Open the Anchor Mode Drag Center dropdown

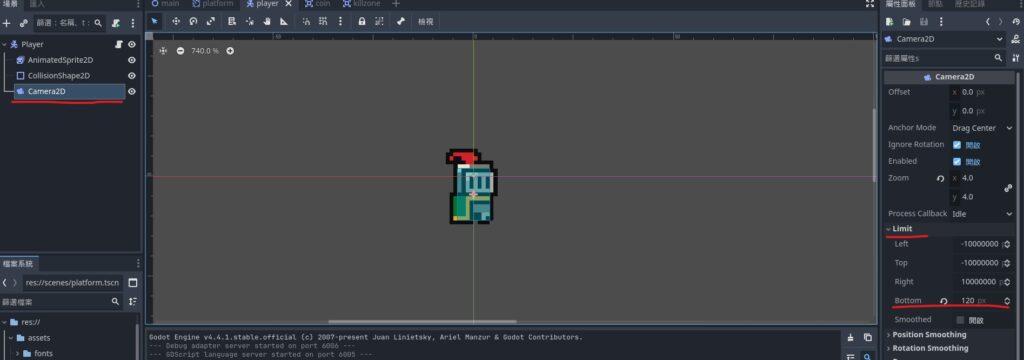(982, 128)
